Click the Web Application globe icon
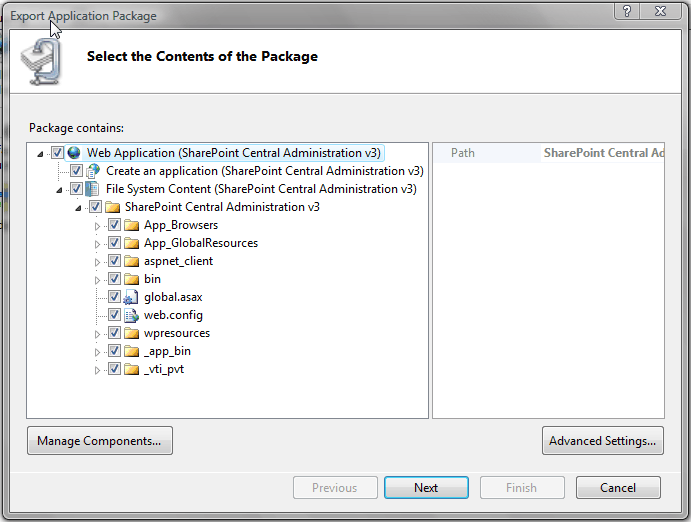The image size is (691, 522). 74,153
